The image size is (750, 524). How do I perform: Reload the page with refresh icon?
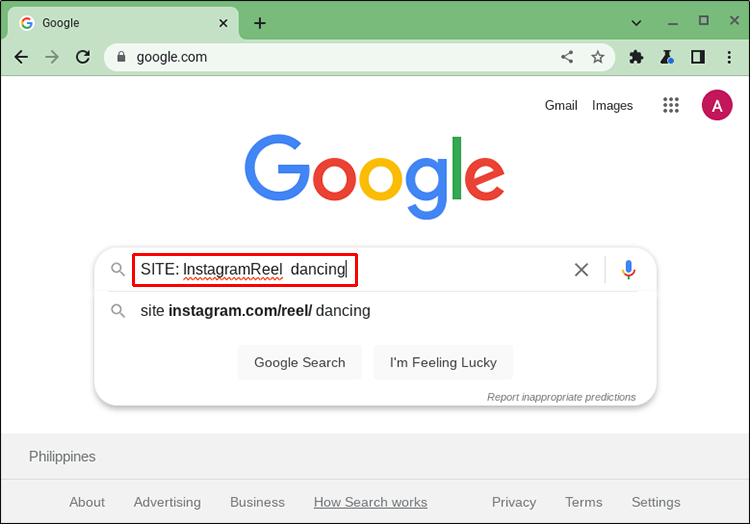click(x=83, y=57)
